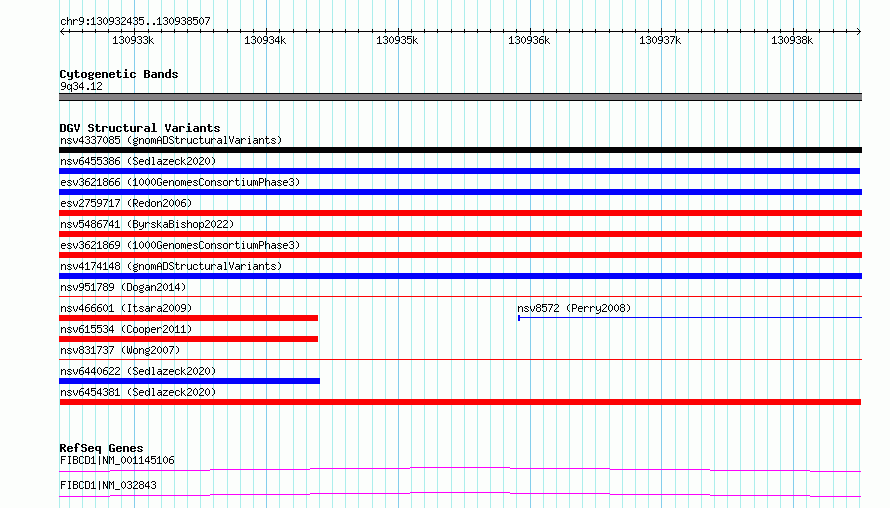Open the FIBCD1|NM_032843 transcript label

point(108,485)
